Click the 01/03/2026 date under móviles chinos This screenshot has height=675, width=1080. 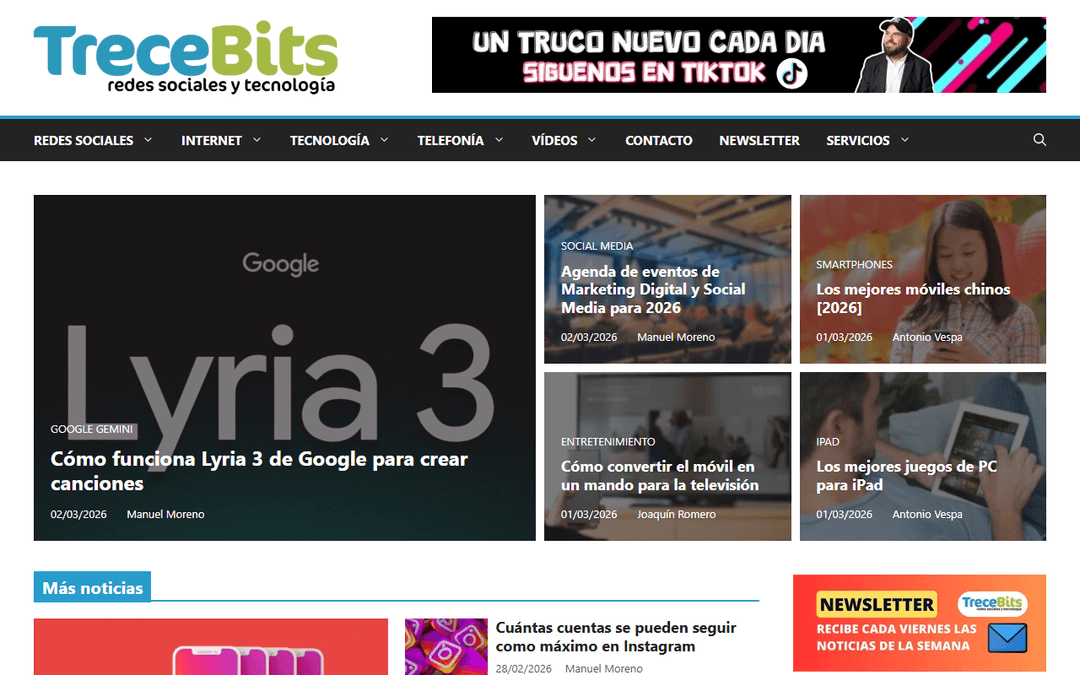844,337
